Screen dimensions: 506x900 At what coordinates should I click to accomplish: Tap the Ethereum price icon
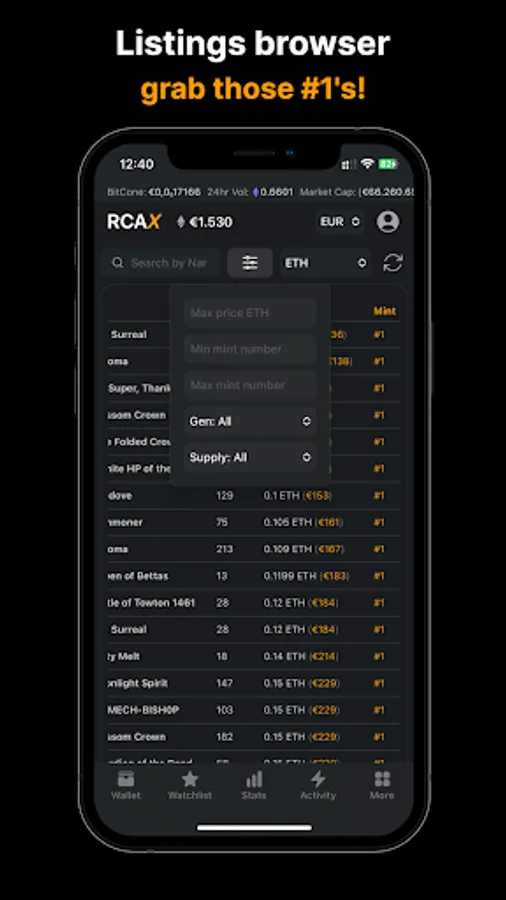[x=181, y=222]
